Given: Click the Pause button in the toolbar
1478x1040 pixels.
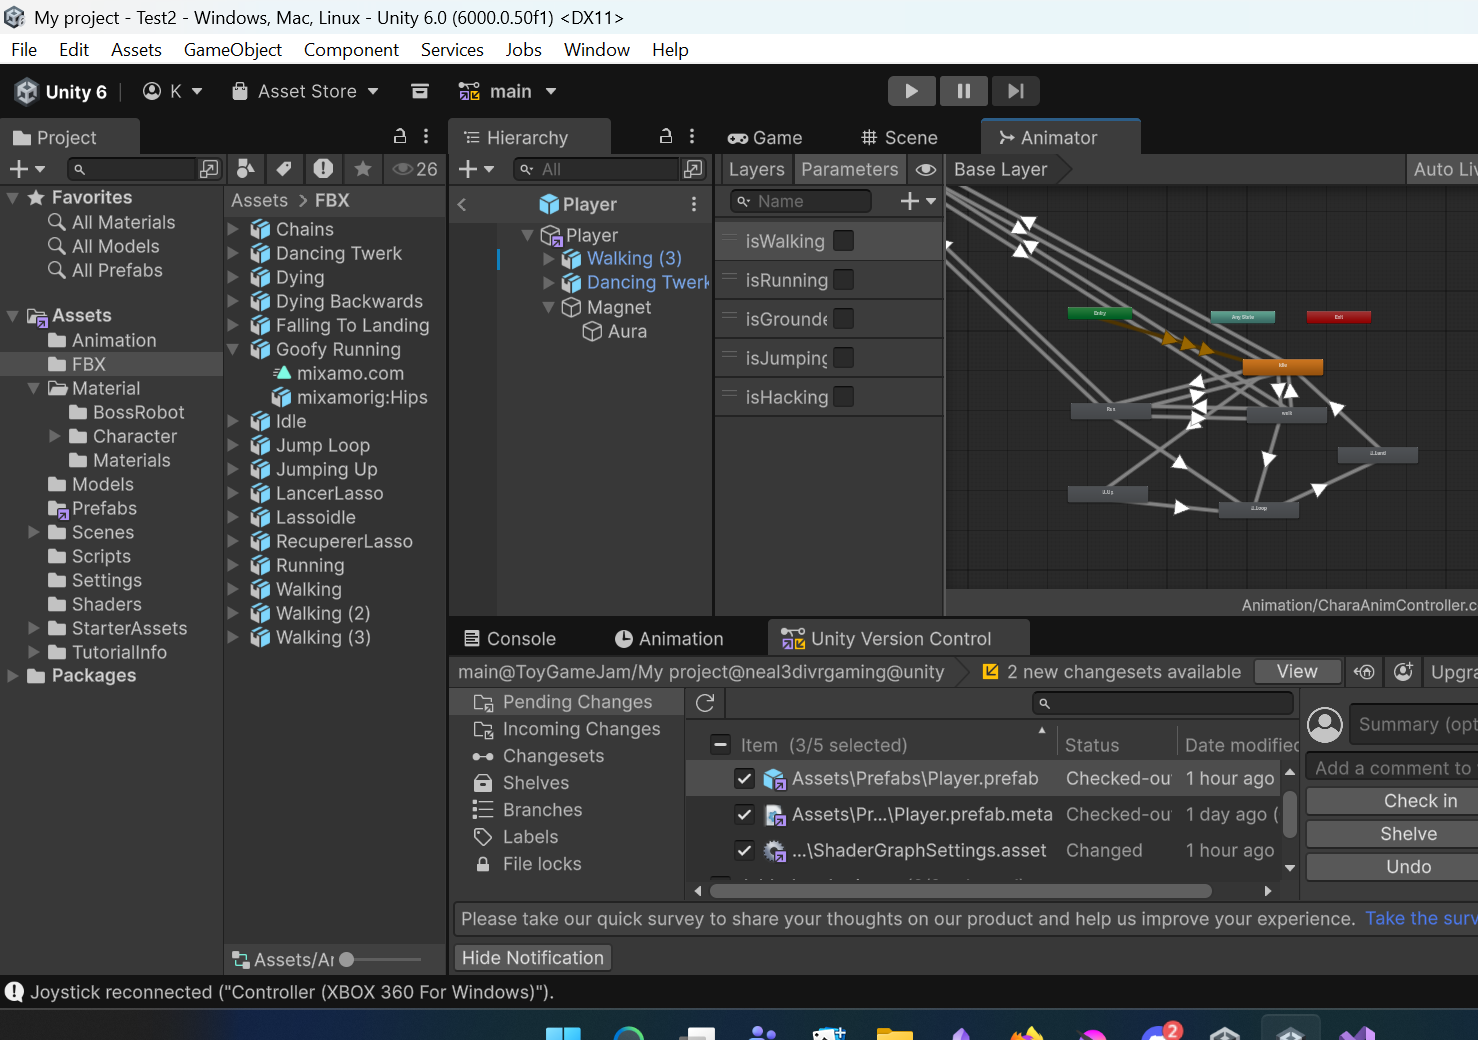Looking at the screenshot, I should pyautogui.click(x=964, y=91).
